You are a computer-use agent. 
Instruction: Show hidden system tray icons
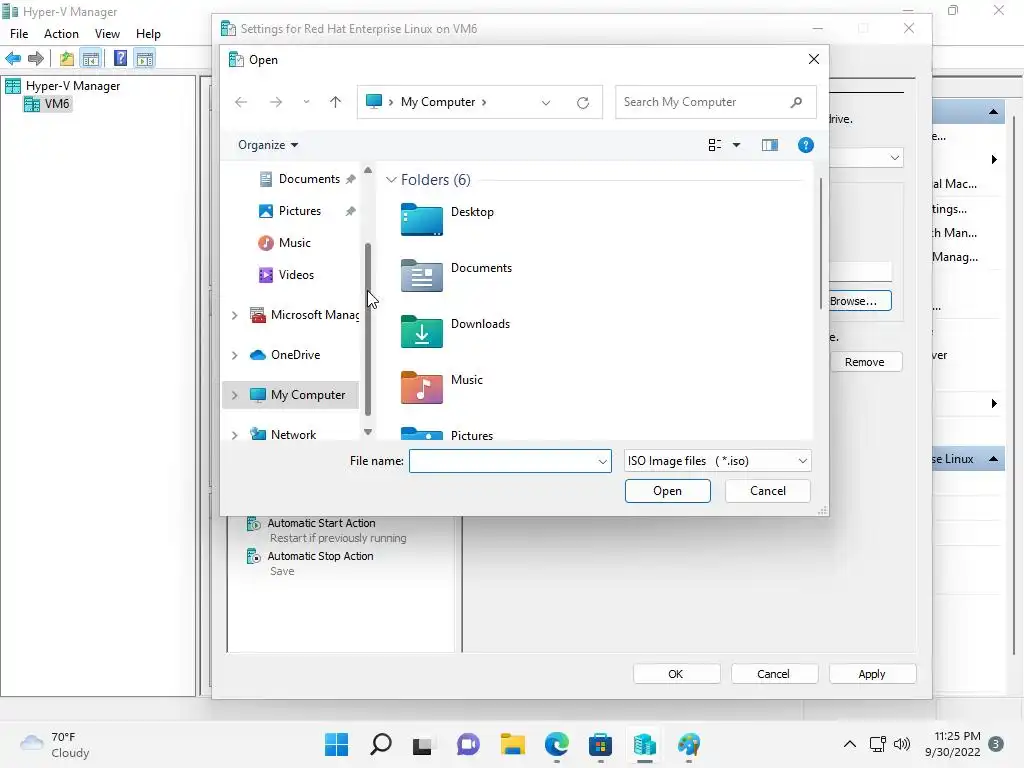pyautogui.click(x=850, y=744)
